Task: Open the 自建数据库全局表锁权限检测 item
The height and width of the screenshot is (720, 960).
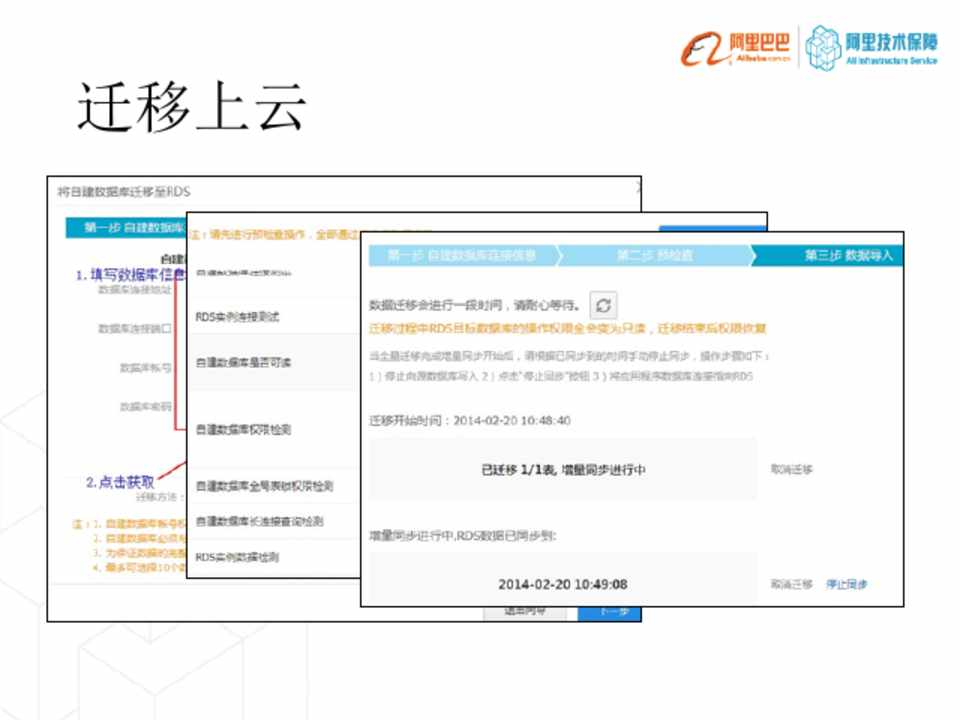Action: coord(264,487)
